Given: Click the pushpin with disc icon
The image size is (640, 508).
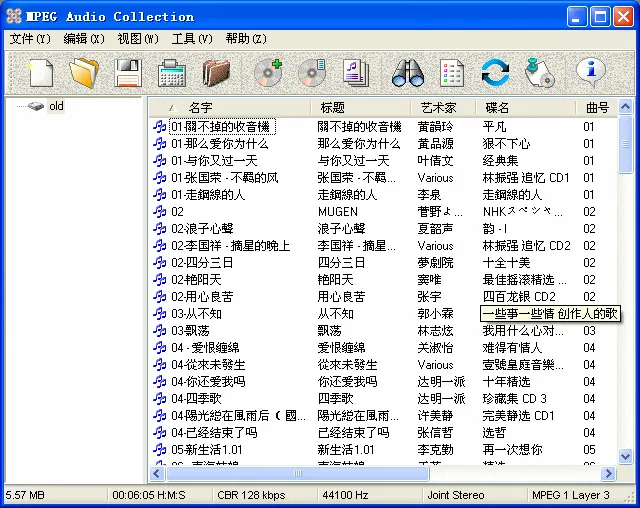Looking at the screenshot, I should tap(539, 73).
